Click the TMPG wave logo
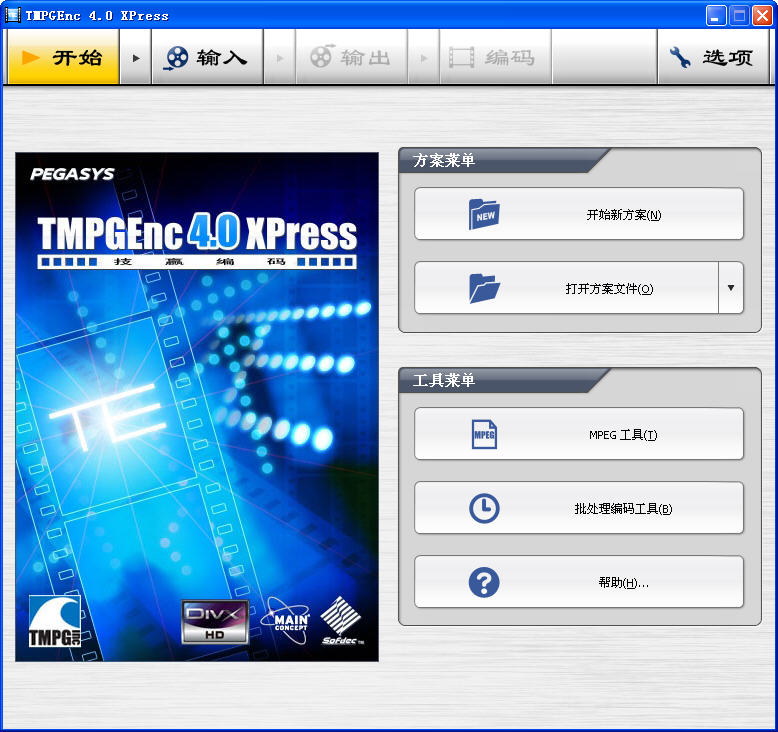The width and height of the screenshot is (778, 732). pyautogui.click(x=55, y=622)
